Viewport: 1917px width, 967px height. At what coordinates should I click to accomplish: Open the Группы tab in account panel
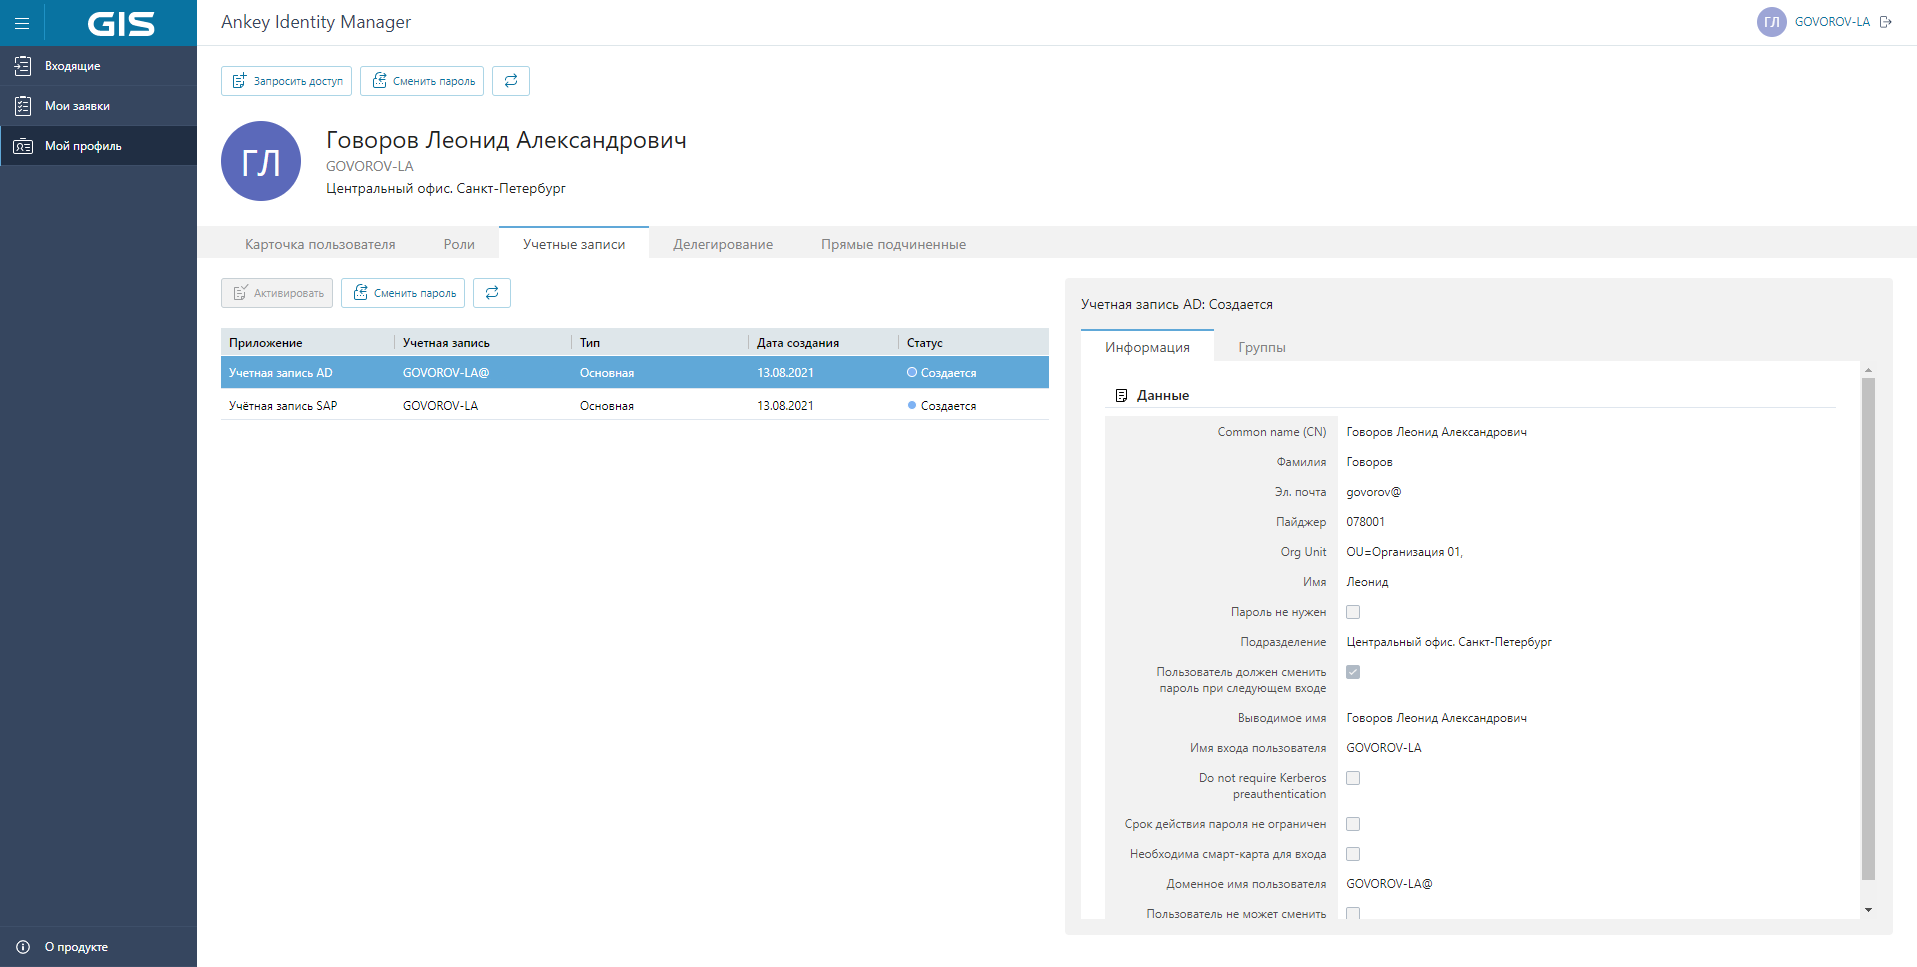(x=1261, y=347)
